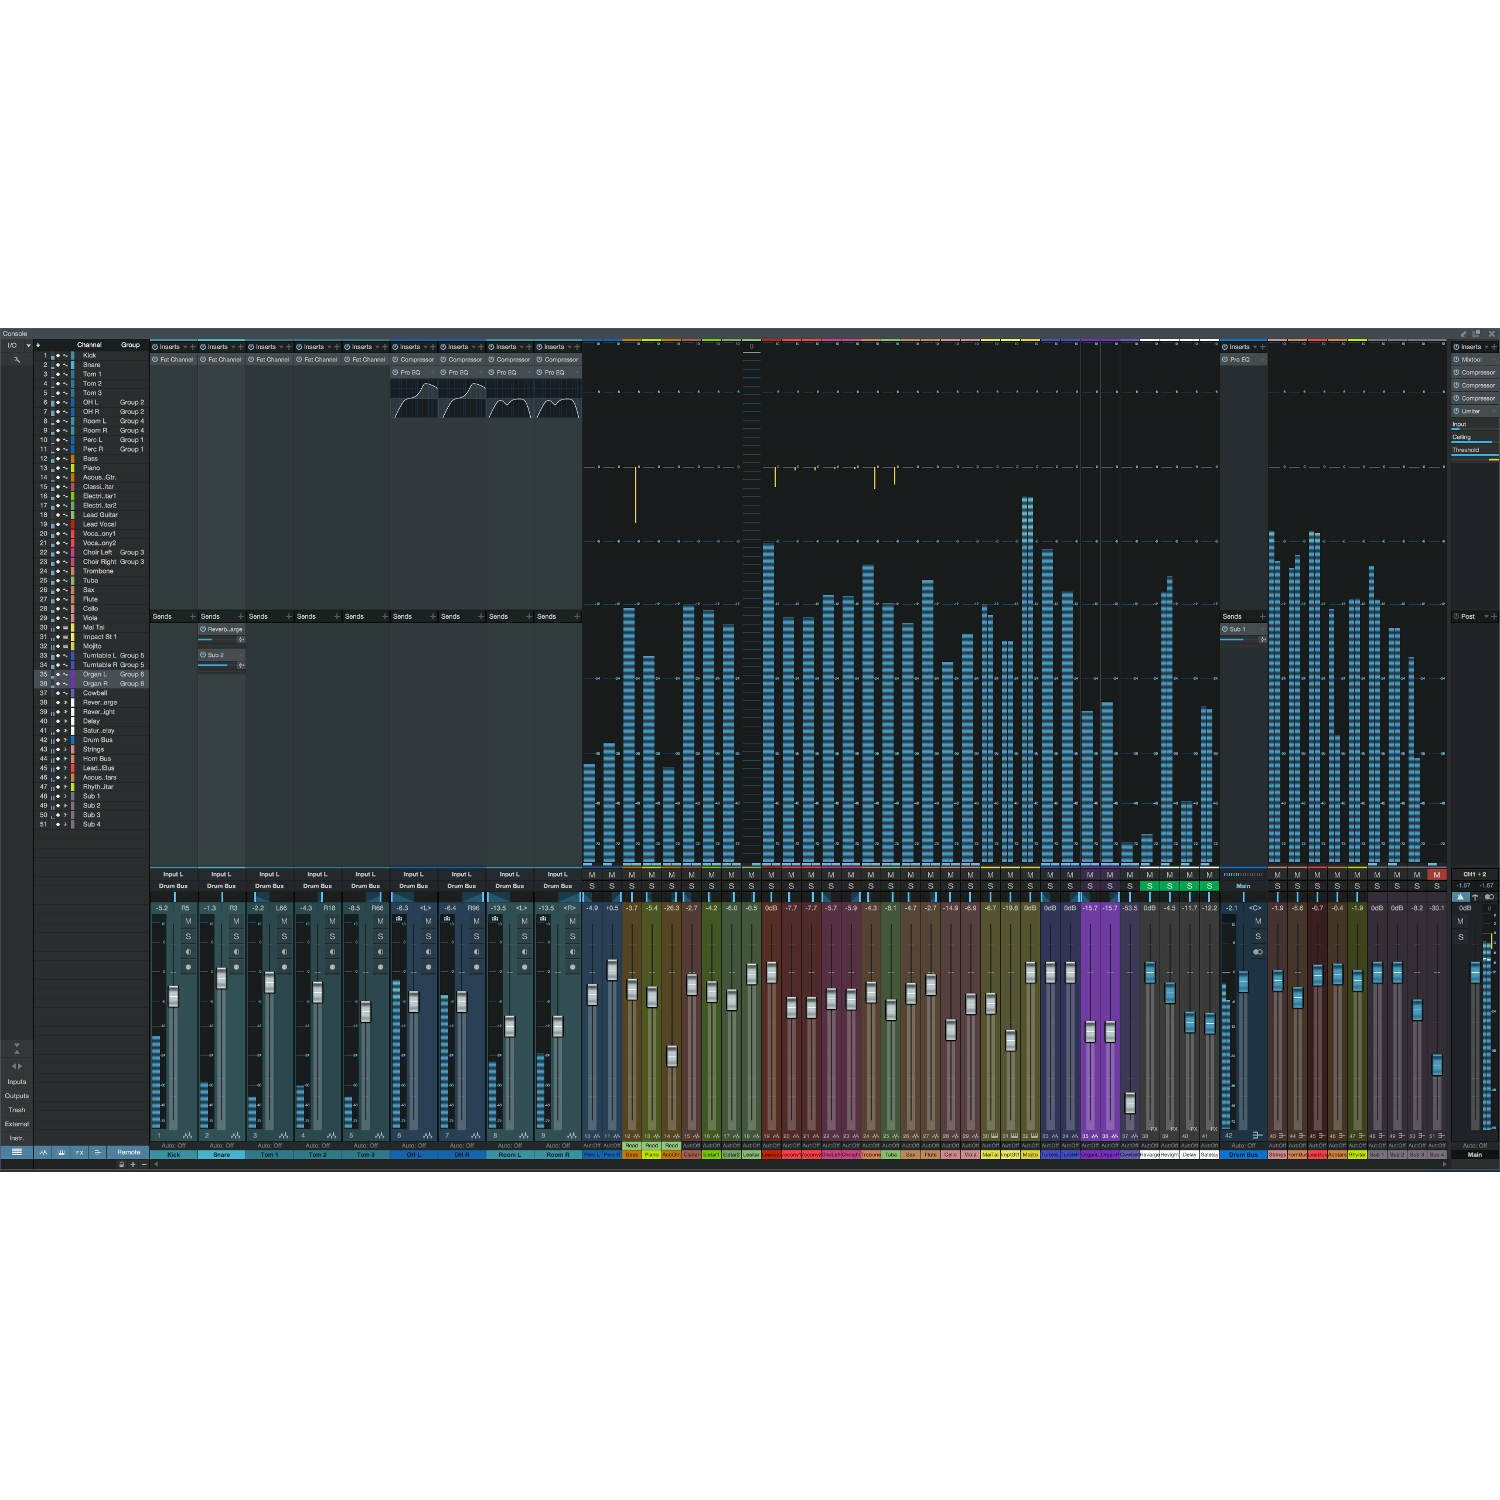This screenshot has width=1500, height=1500.
Task: Select Lead Vocal in the channel list
Action: point(99,524)
